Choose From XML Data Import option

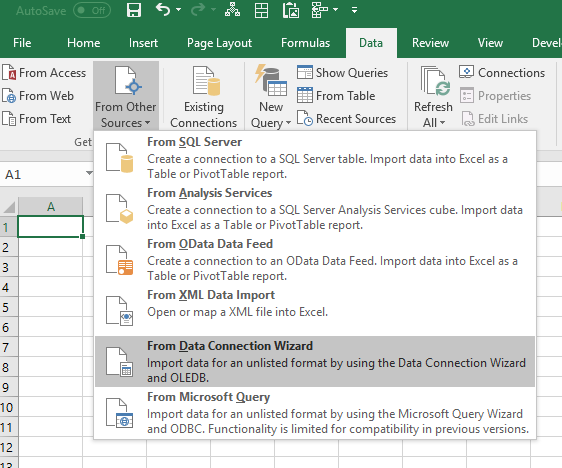tap(315, 310)
